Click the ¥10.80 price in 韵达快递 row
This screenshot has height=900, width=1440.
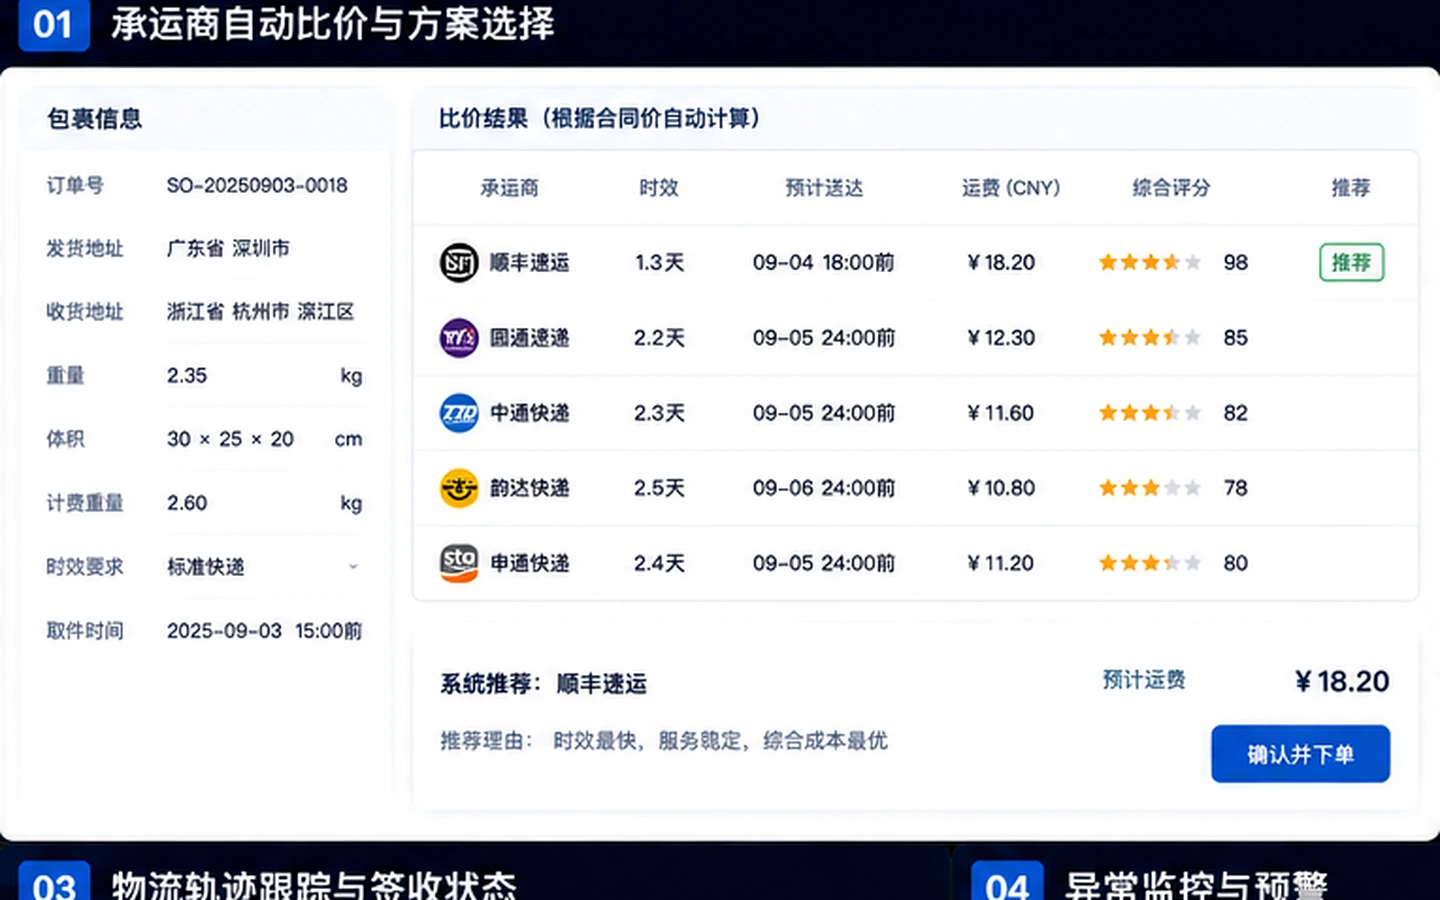click(x=1001, y=488)
